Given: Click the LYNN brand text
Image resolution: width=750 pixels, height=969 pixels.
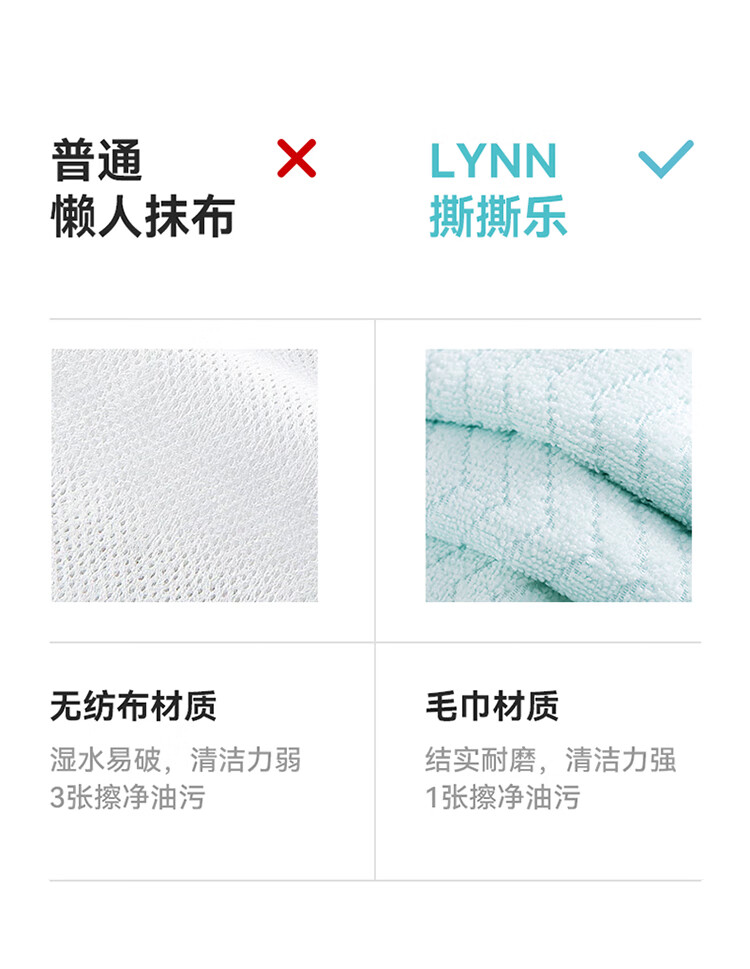Looking at the screenshot, I should click(493, 161).
